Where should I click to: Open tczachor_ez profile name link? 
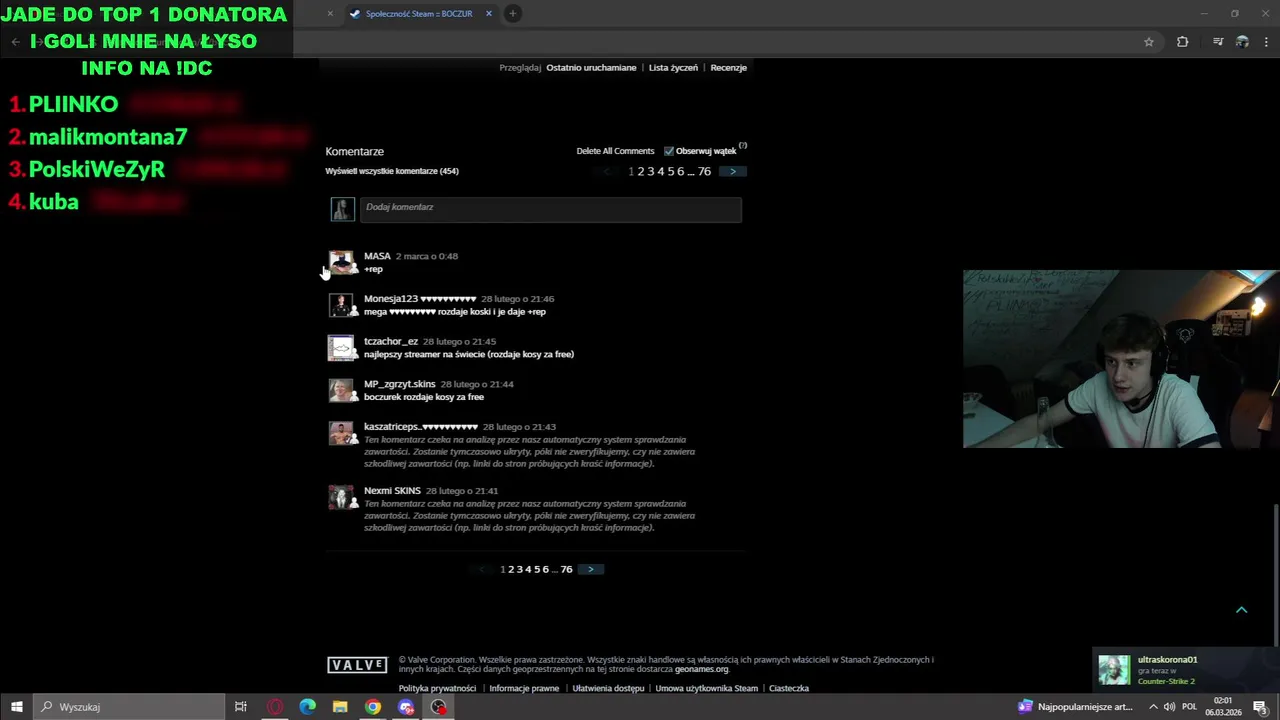pyautogui.click(x=391, y=342)
